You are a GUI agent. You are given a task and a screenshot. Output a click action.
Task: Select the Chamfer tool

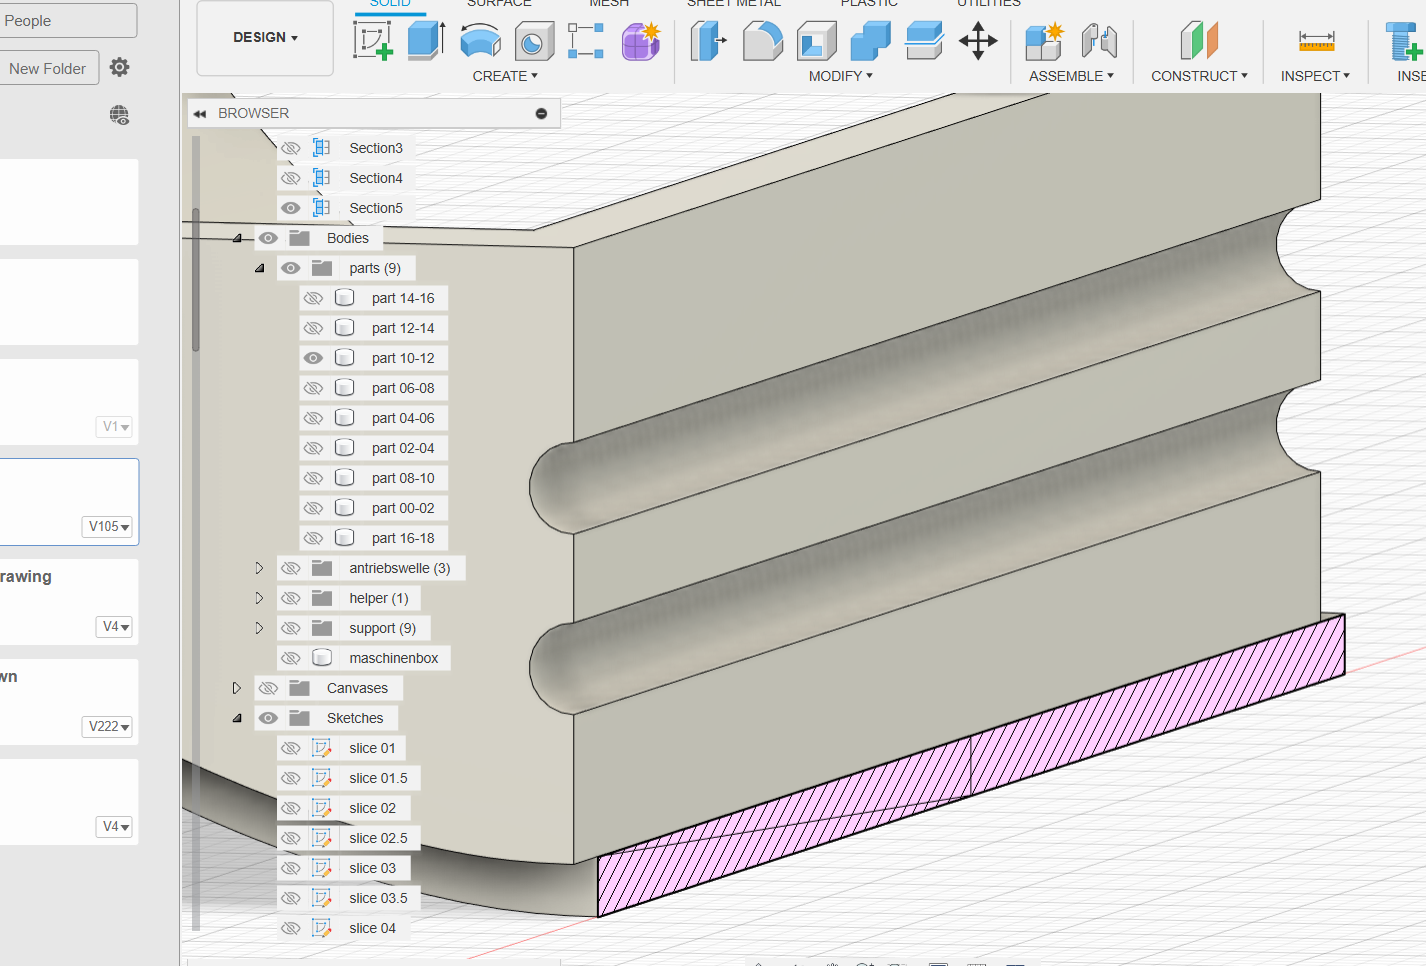[x=815, y=41]
